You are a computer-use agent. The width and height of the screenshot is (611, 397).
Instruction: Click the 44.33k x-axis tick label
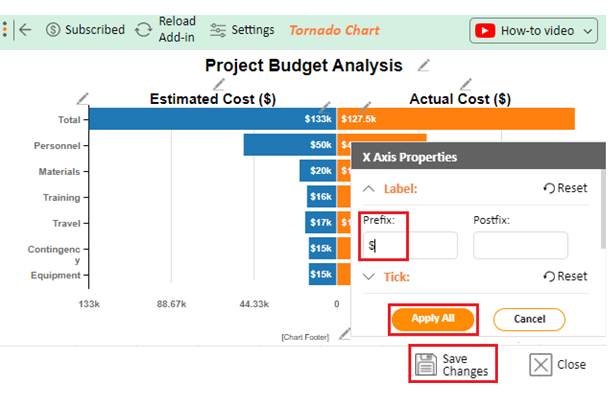pos(254,304)
